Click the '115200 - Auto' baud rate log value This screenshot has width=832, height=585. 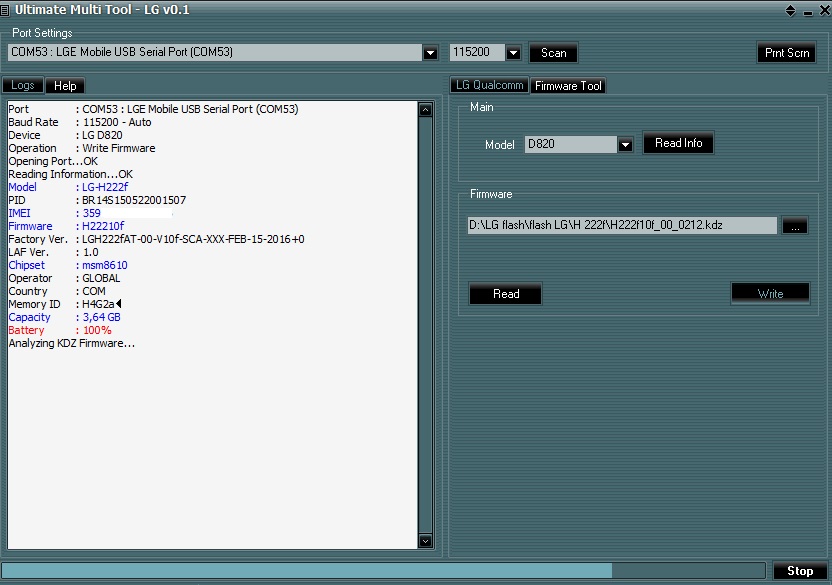(x=117, y=122)
